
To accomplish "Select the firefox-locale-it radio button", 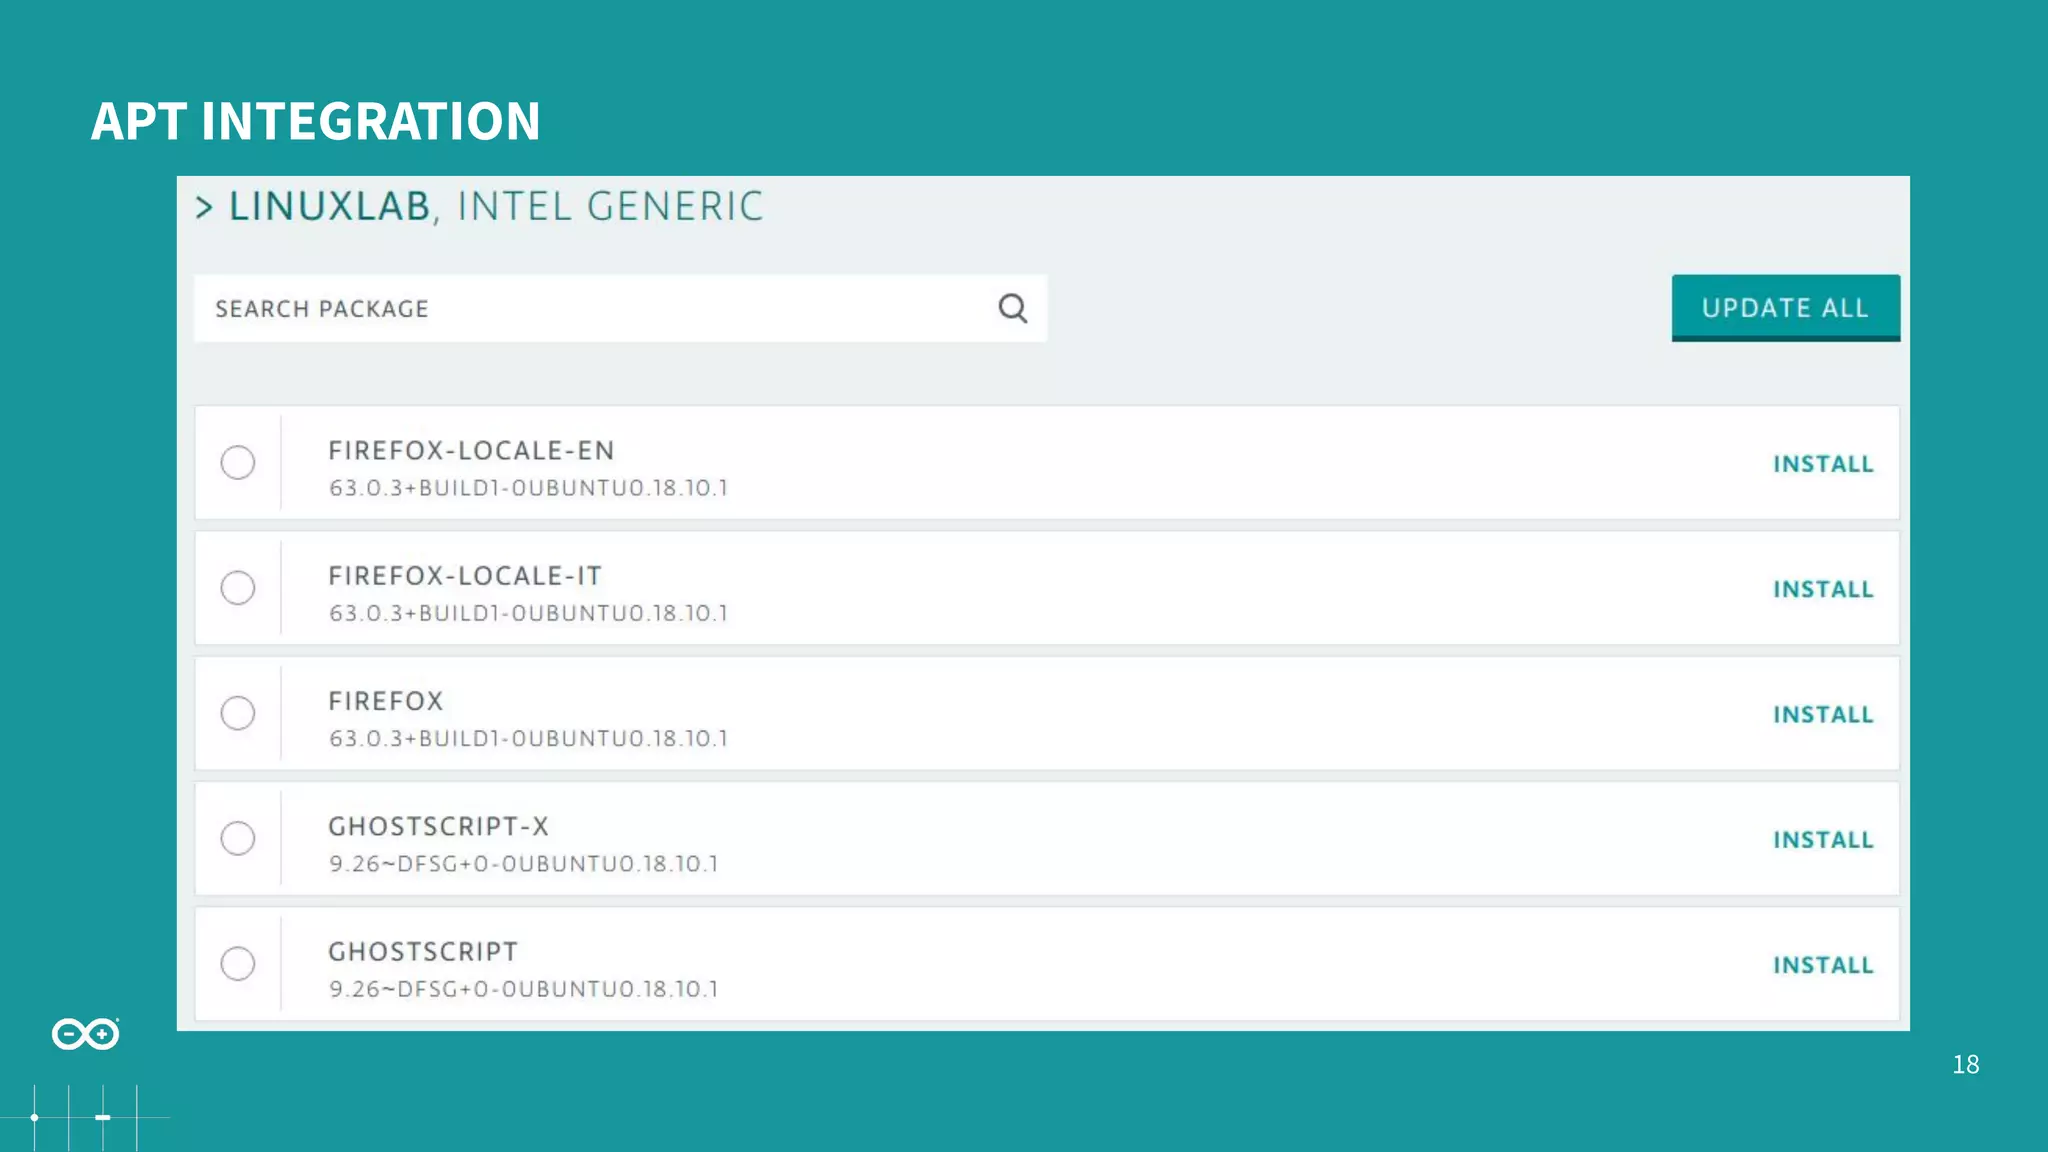I will click(238, 588).
